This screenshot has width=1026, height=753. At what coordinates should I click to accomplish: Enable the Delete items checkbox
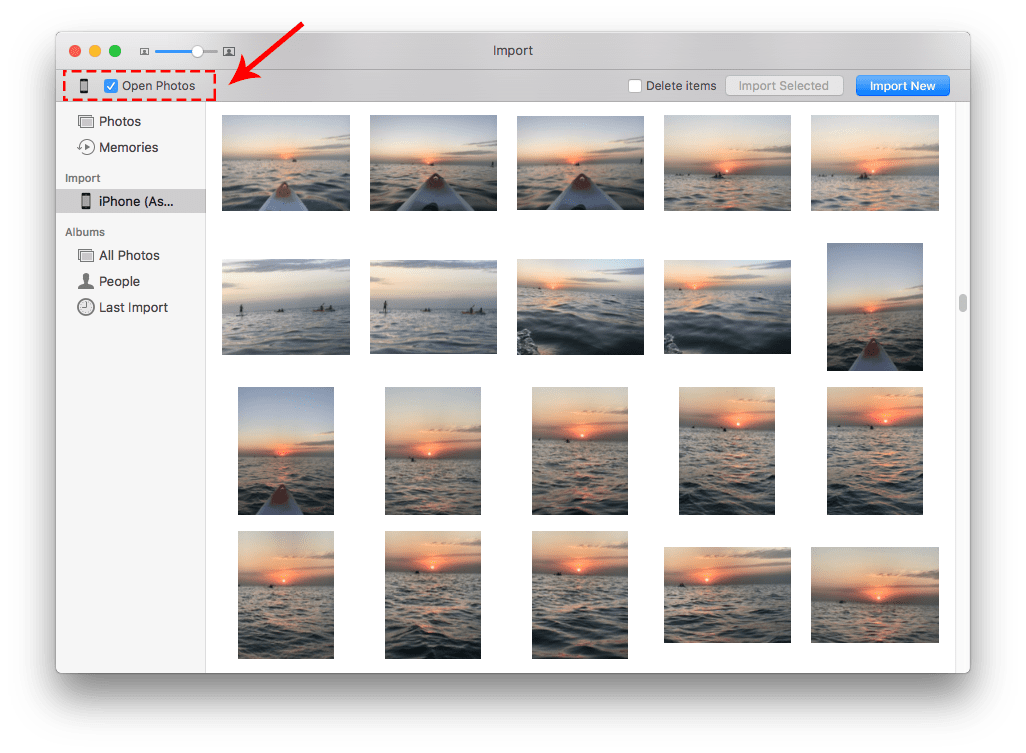point(635,86)
